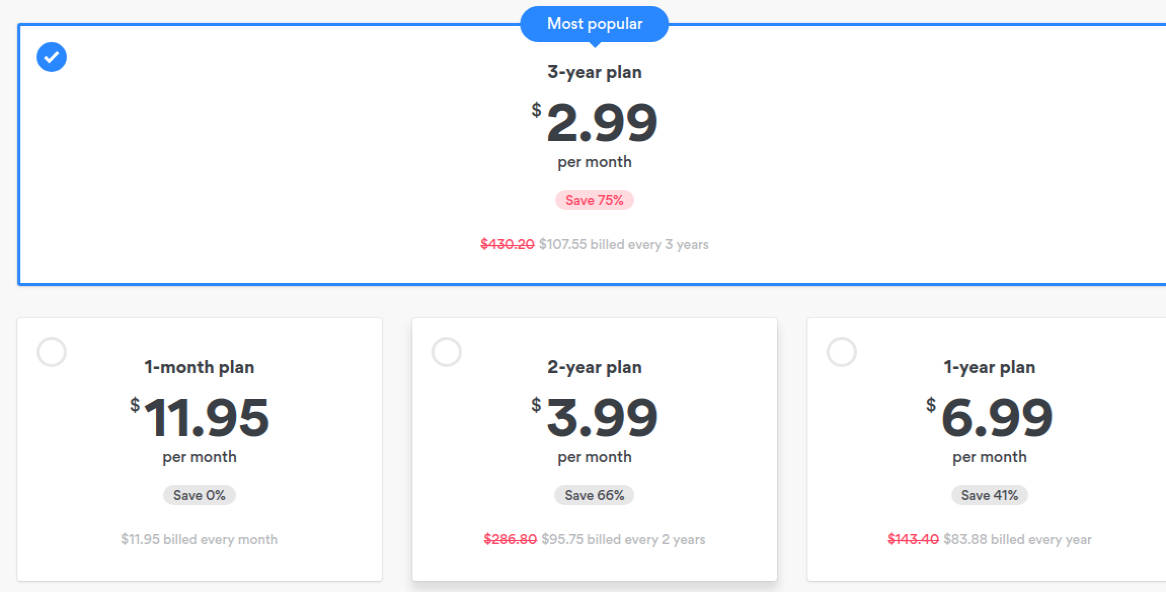Choose the 2-year plan radio button
This screenshot has width=1166, height=592.
tap(447, 352)
